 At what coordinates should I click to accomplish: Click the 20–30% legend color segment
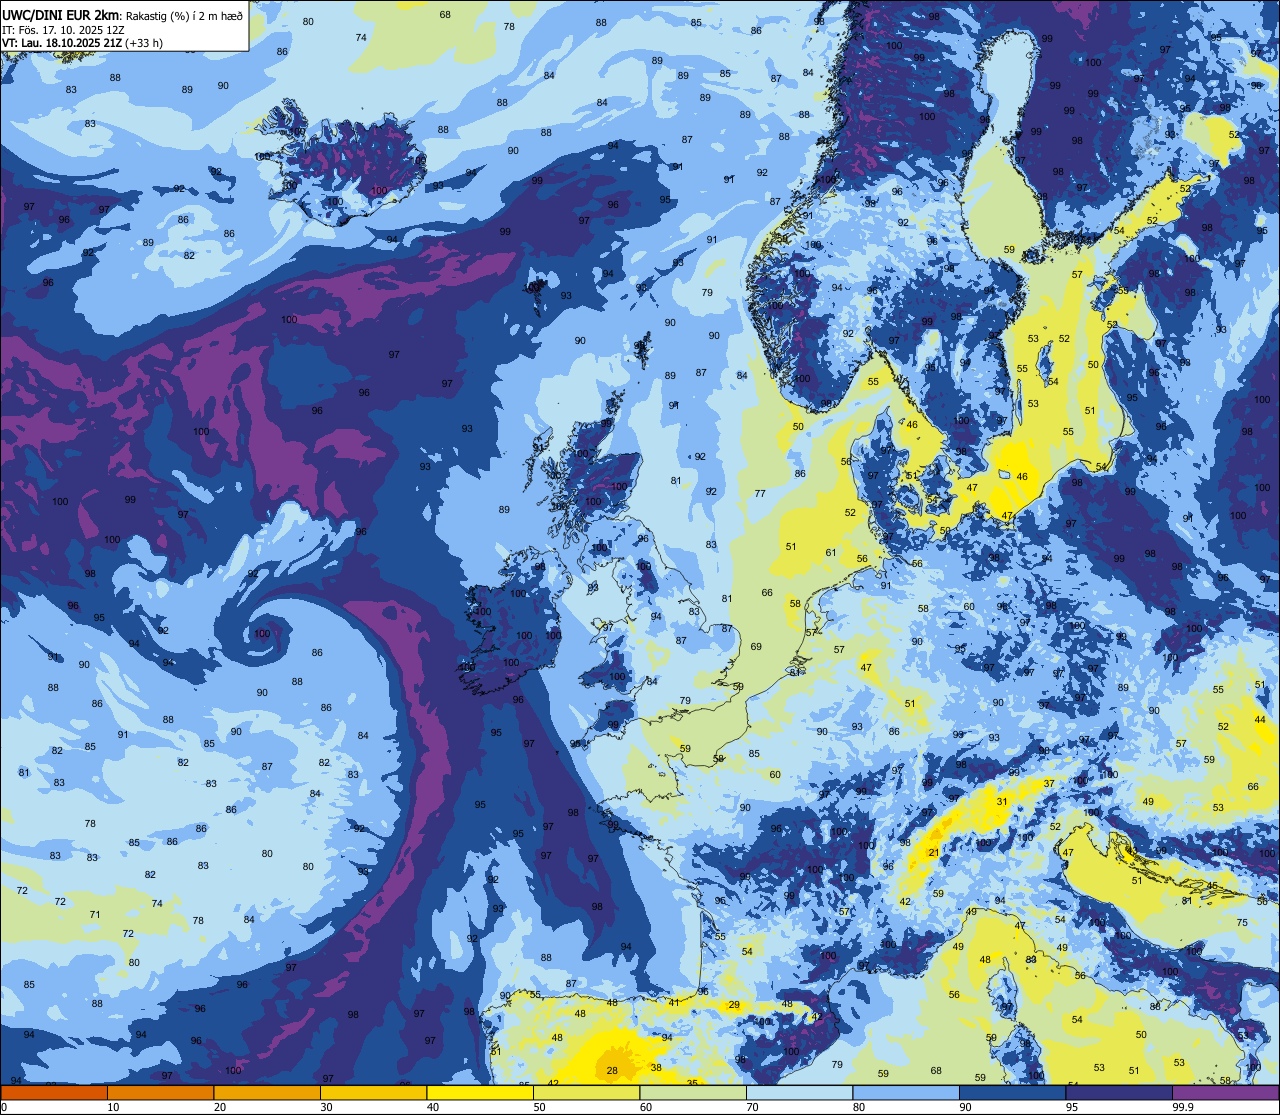point(267,1092)
